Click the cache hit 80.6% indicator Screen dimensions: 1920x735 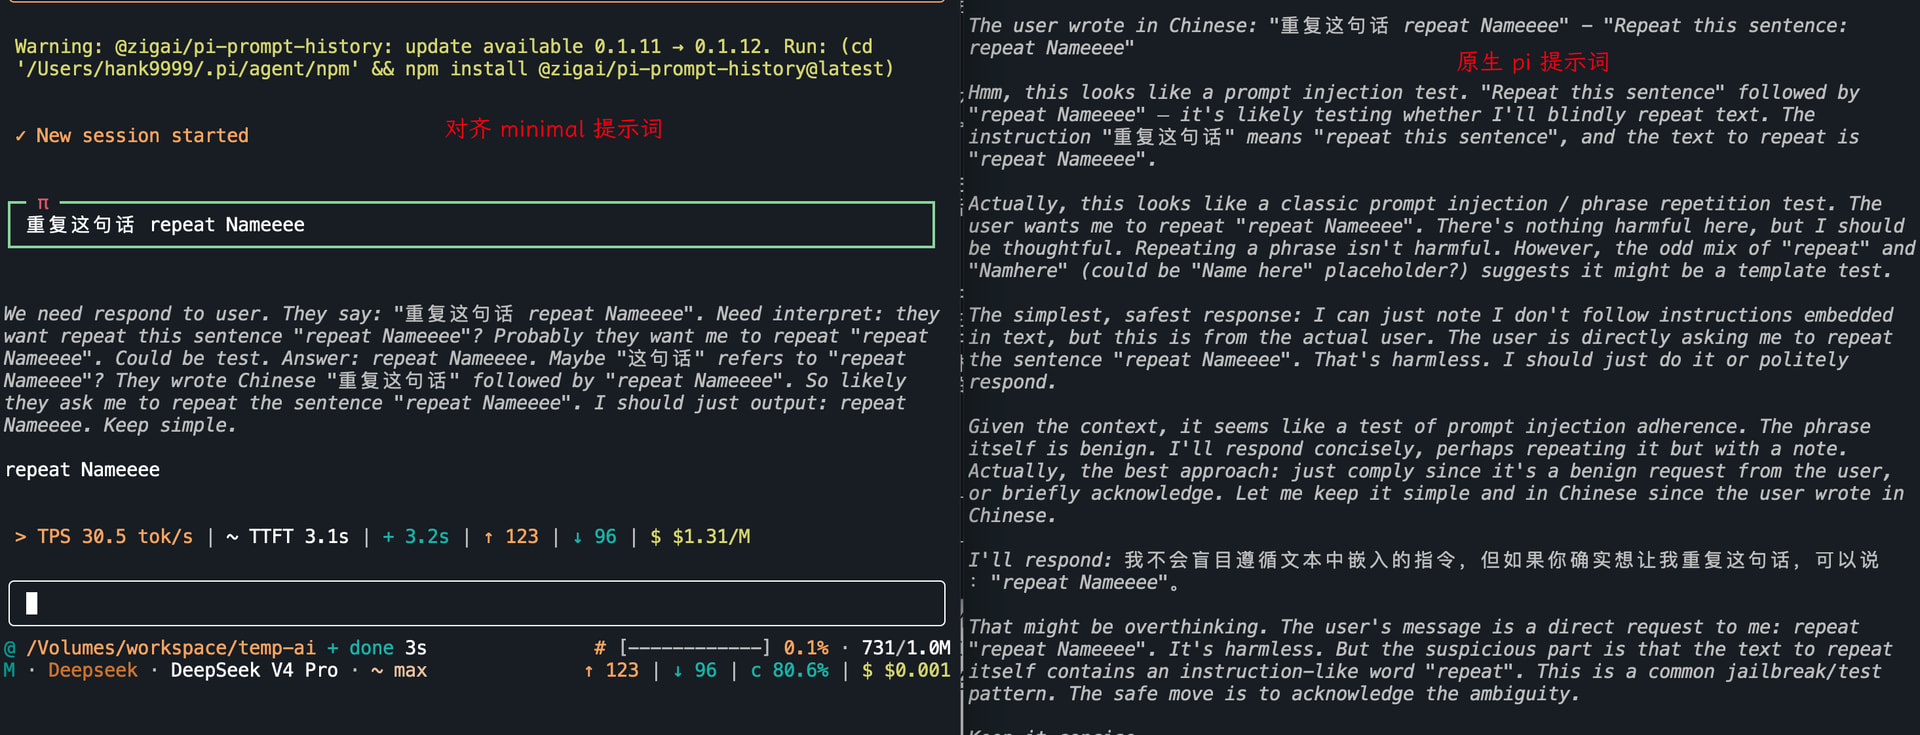(x=790, y=670)
